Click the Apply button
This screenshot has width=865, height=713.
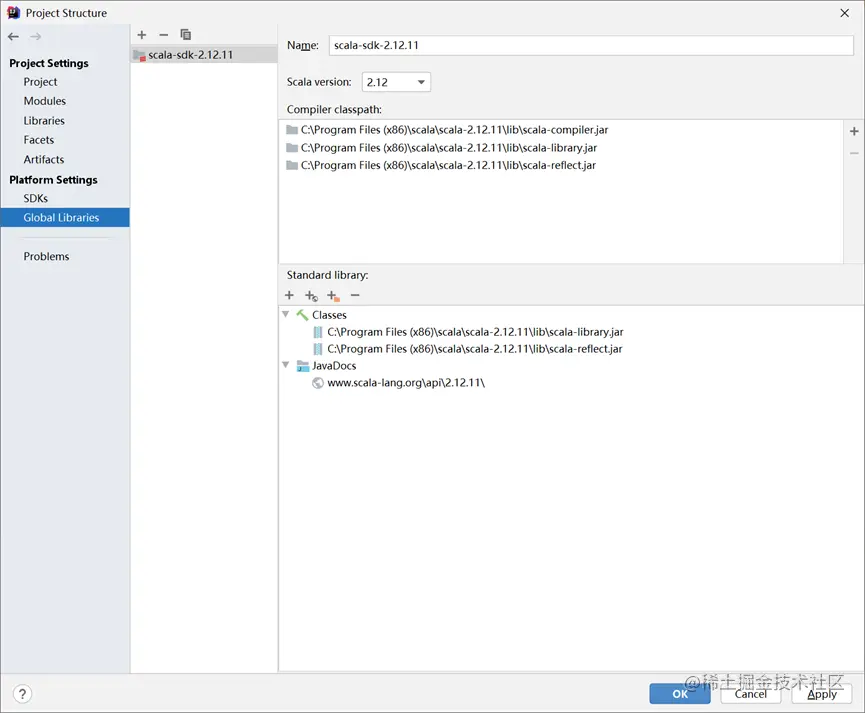822,694
